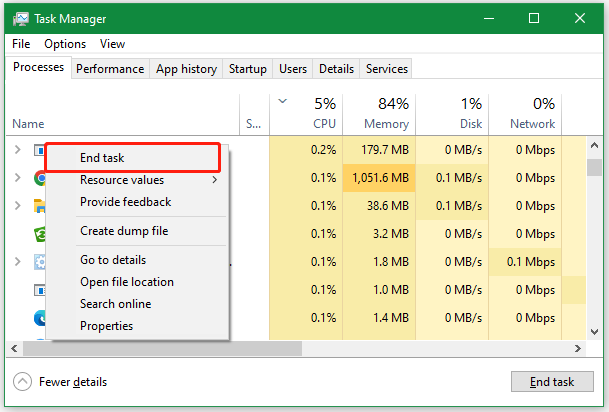Click the 179.7 MB memory cell
609x412 pixels.
click(379, 150)
